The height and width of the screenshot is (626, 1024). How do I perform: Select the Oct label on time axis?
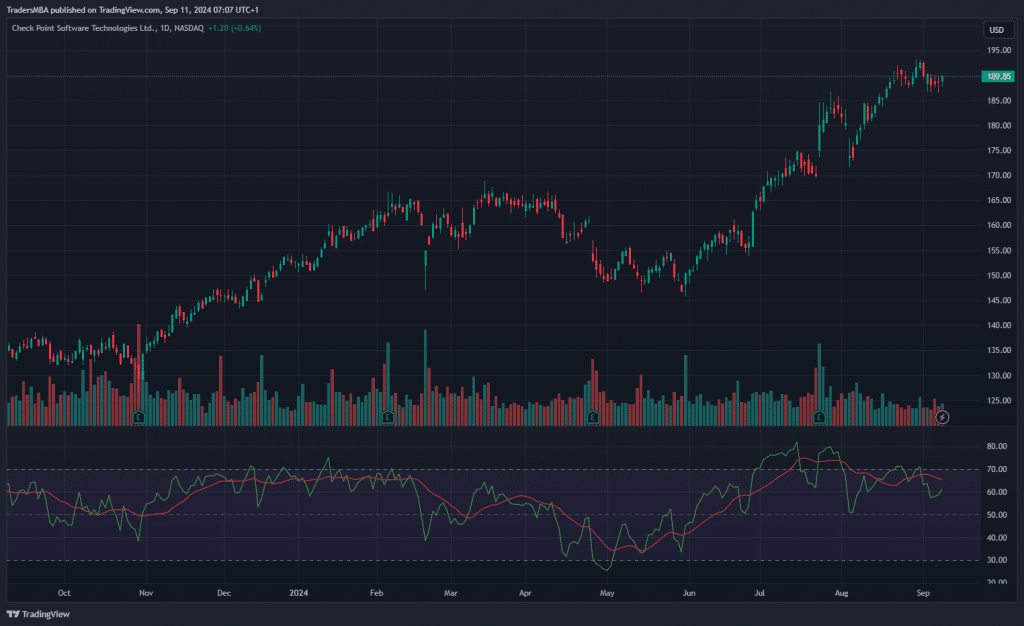click(64, 592)
